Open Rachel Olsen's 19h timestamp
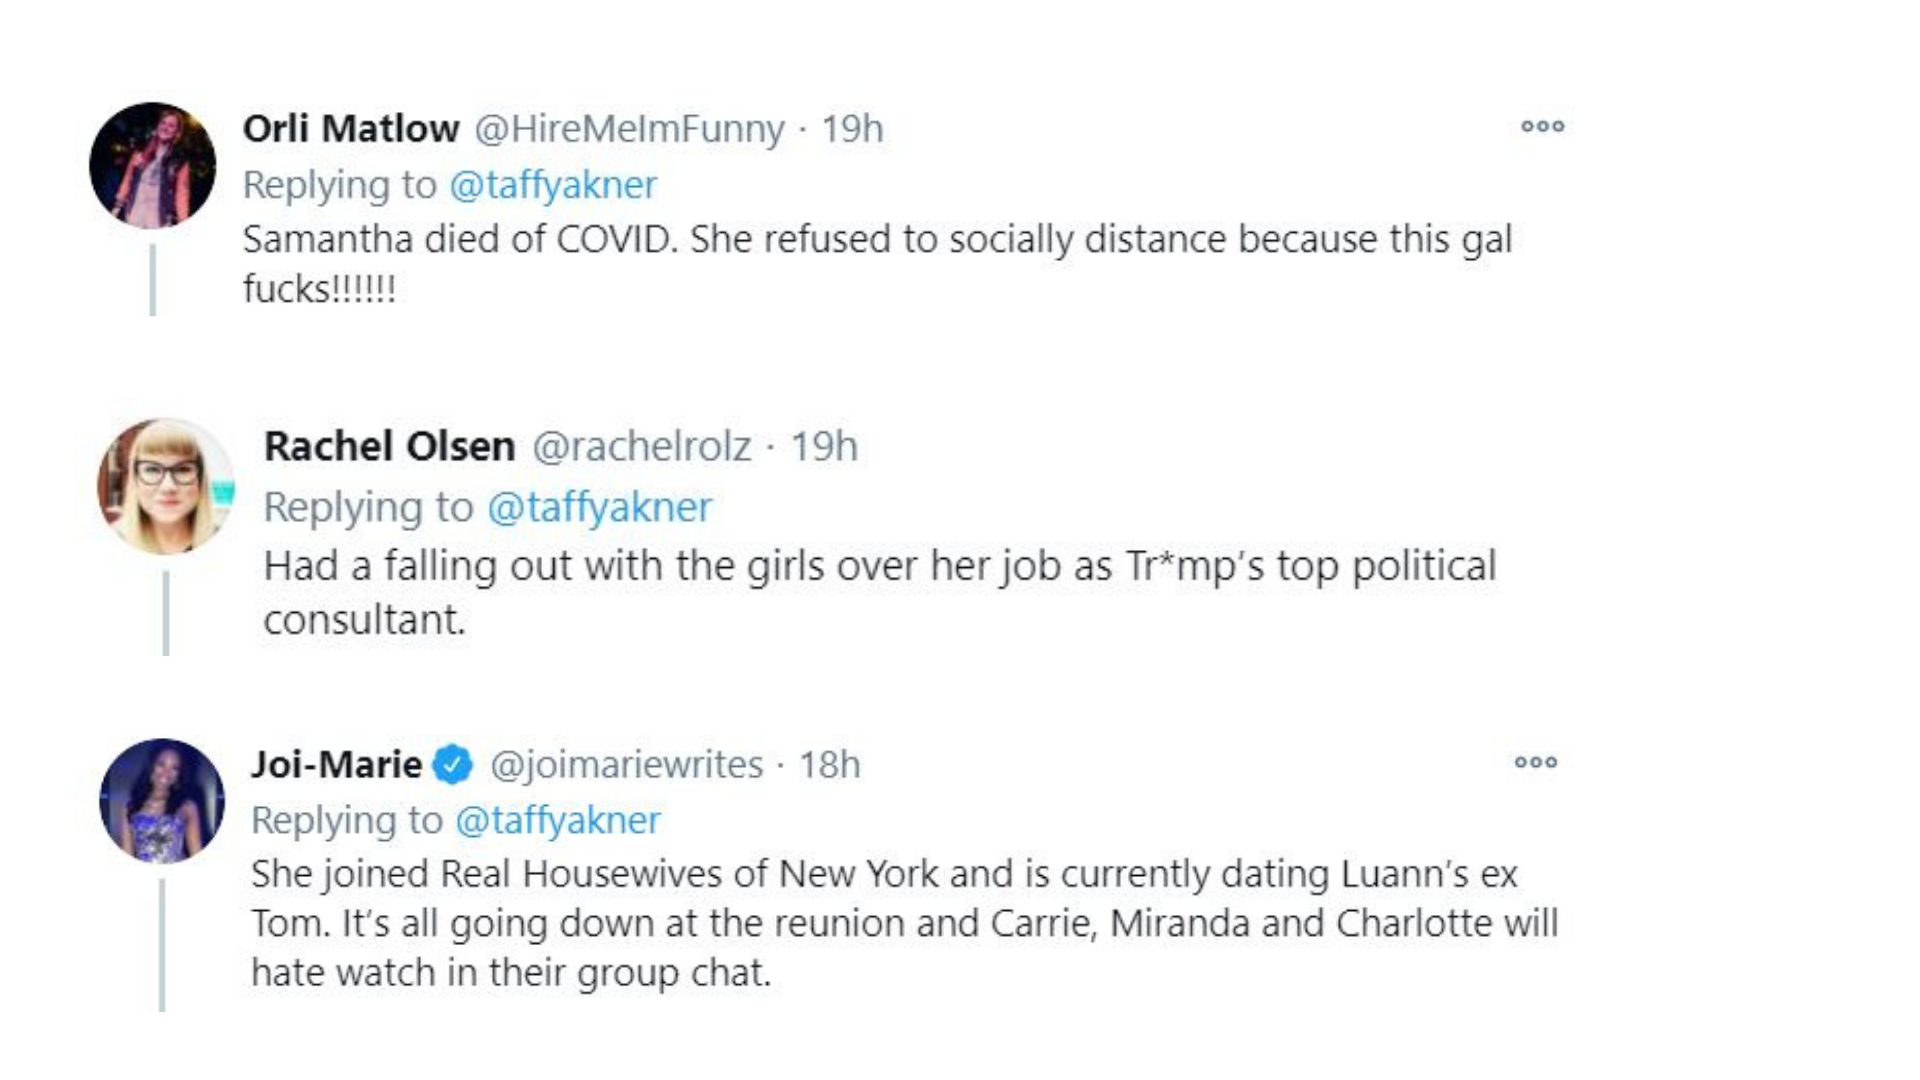 click(824, 446)
